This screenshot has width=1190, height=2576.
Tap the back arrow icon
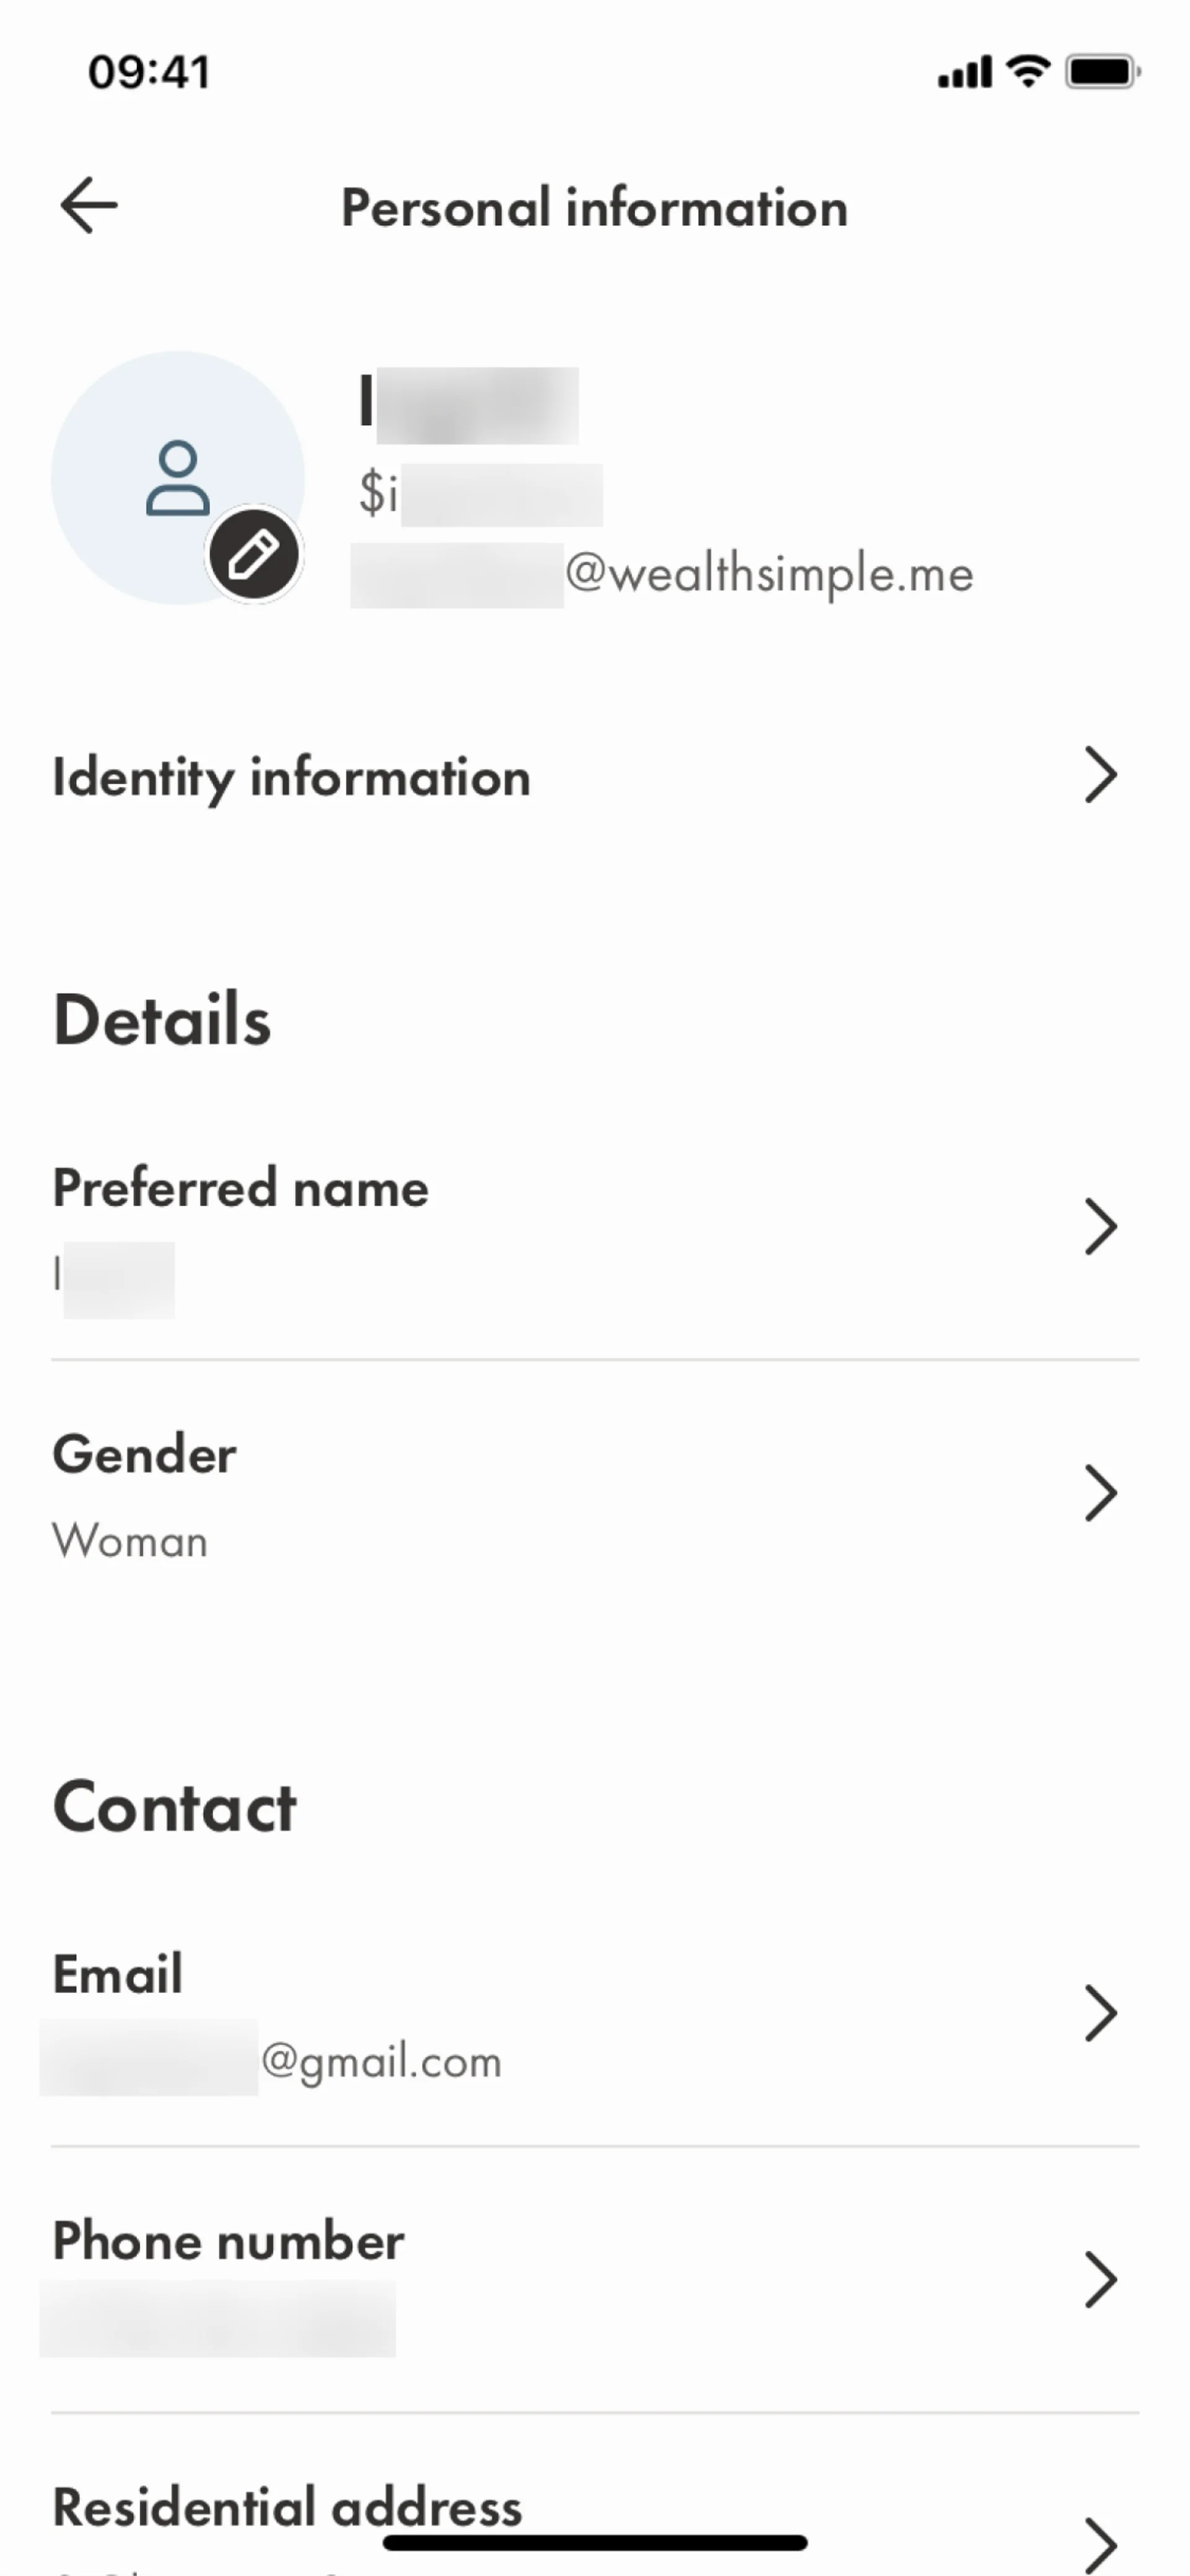click(x=89, y=206)
